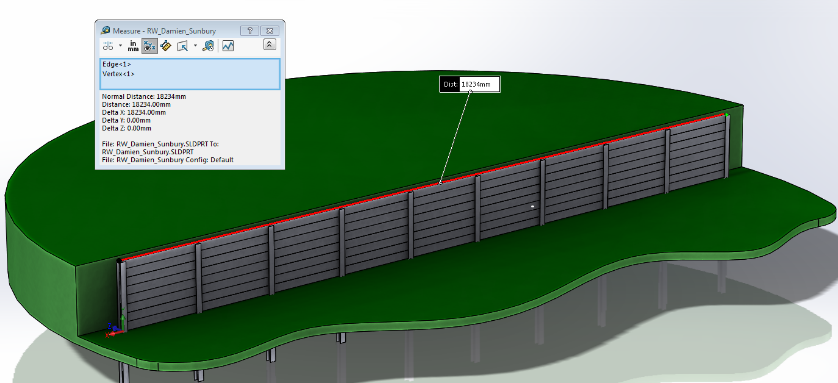Click the Projected On tool icon
This screenshot has height=383, width=838.
coord(182,46)
